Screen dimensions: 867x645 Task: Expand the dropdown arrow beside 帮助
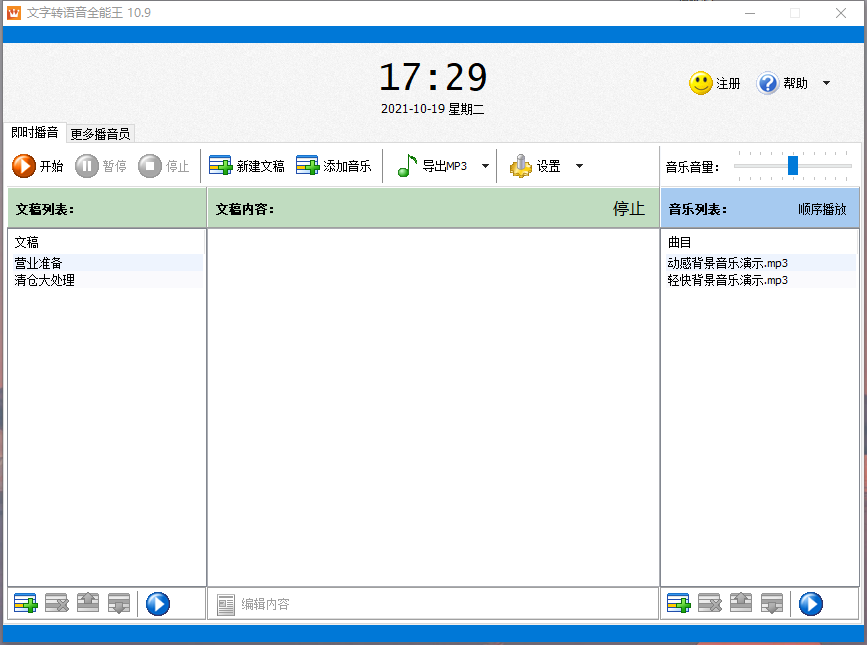[x=826, y=83]
